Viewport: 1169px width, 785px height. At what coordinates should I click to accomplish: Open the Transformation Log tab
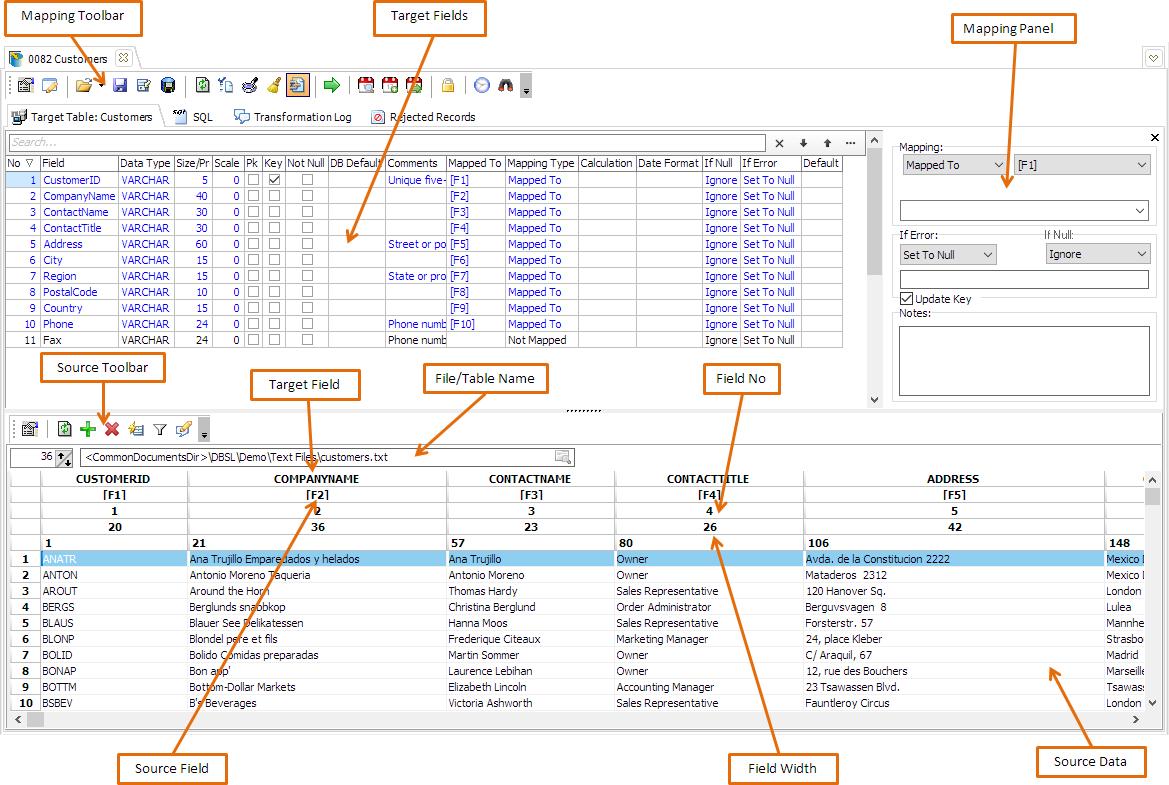(293, 117)
